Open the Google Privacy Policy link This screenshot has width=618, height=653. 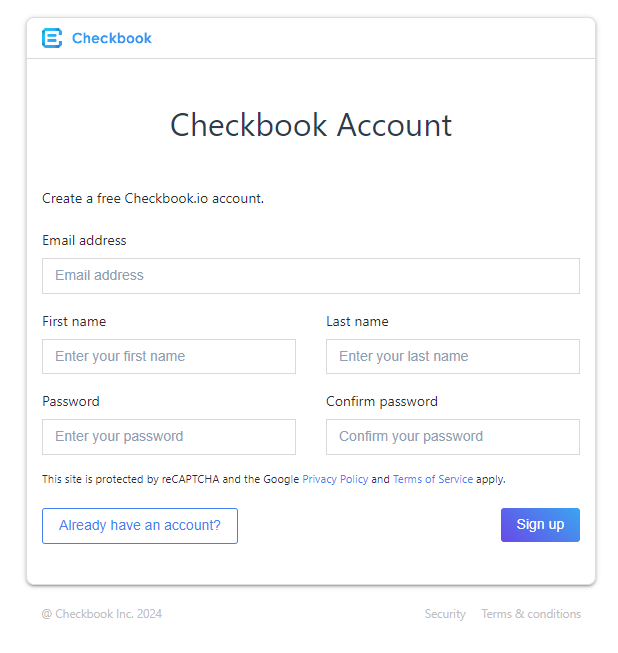click(x=335, y=479)
